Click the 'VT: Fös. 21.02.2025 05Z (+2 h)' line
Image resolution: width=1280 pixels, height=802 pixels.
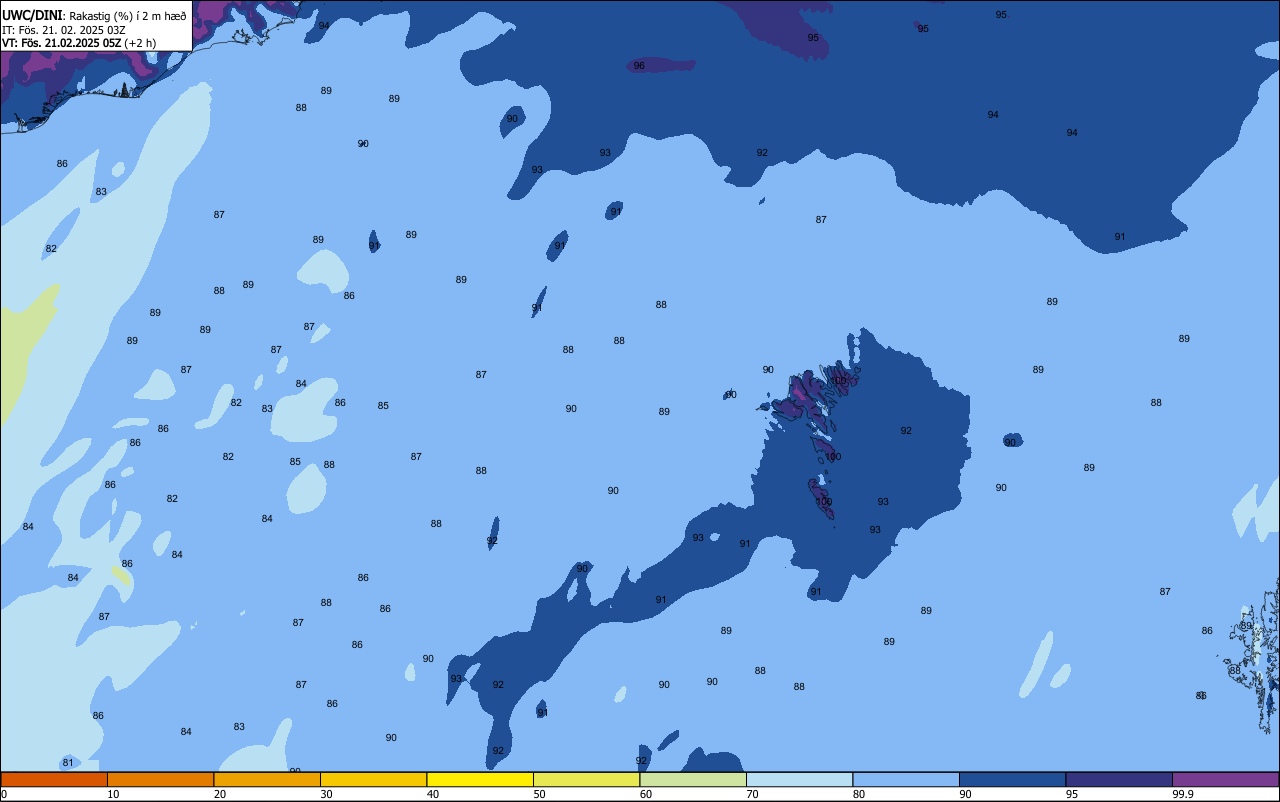tap(79, 43)
